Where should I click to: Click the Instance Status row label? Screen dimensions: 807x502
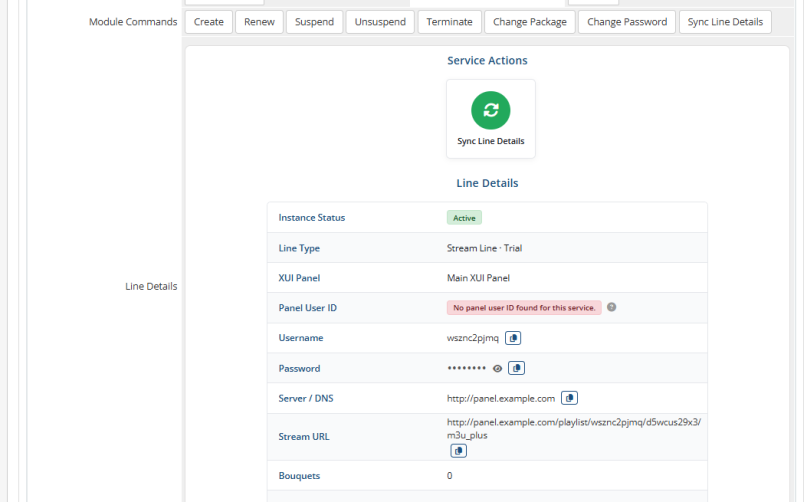(x=312, y=218)
